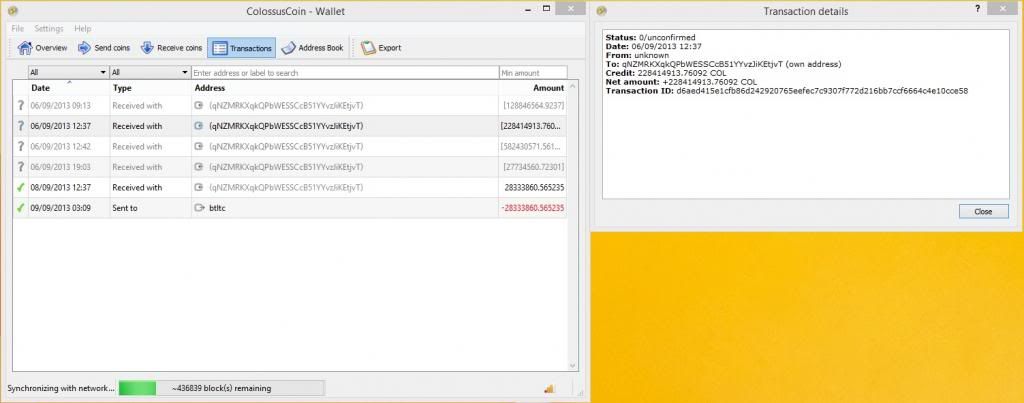The image size is (1024, 403).
Task: Click received icon in the 06/09/2013 12:42 row
Action: (199, 146)
